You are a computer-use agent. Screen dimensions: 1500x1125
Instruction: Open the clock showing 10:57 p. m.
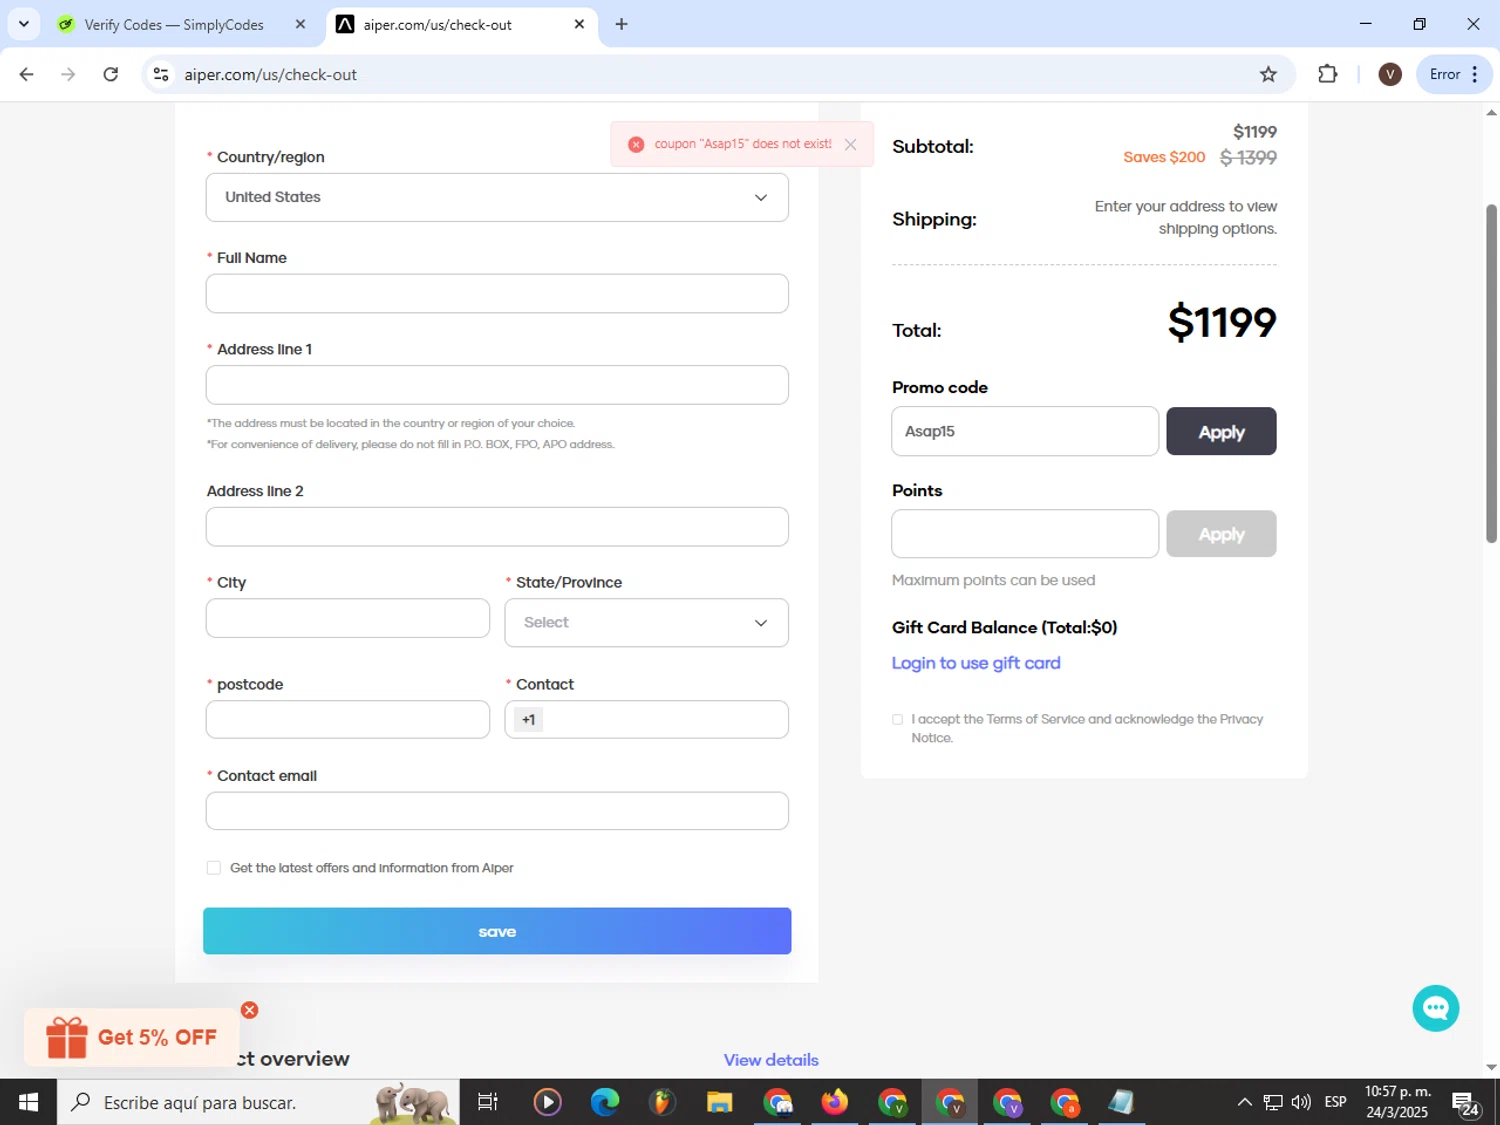1398,1102
